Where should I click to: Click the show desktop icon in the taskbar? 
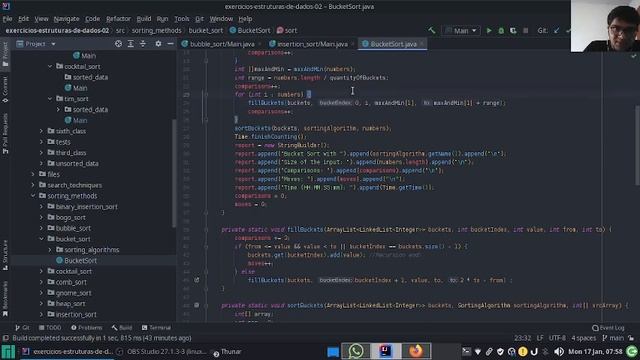coord(333,352)
